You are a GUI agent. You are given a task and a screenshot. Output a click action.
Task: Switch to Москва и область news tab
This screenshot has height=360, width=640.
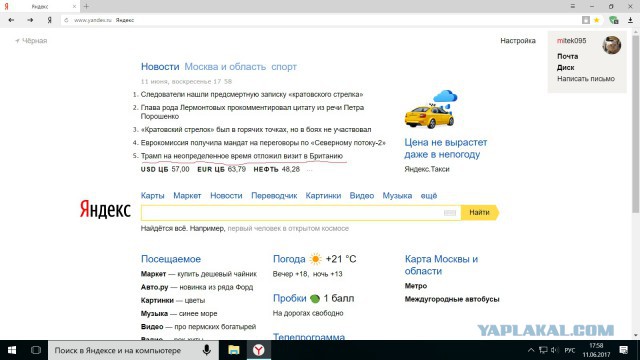(x=225, y=67)
